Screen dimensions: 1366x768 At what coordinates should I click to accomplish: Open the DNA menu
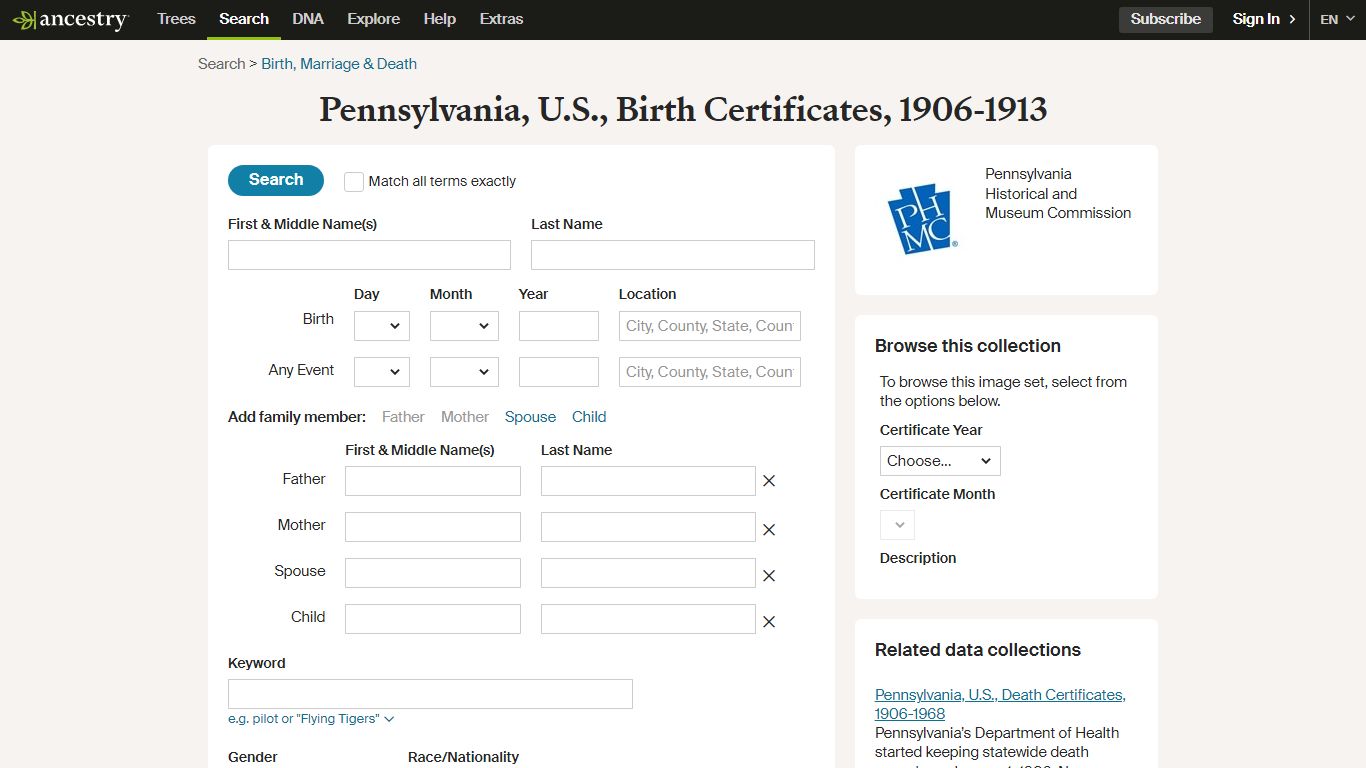[308, 19]
